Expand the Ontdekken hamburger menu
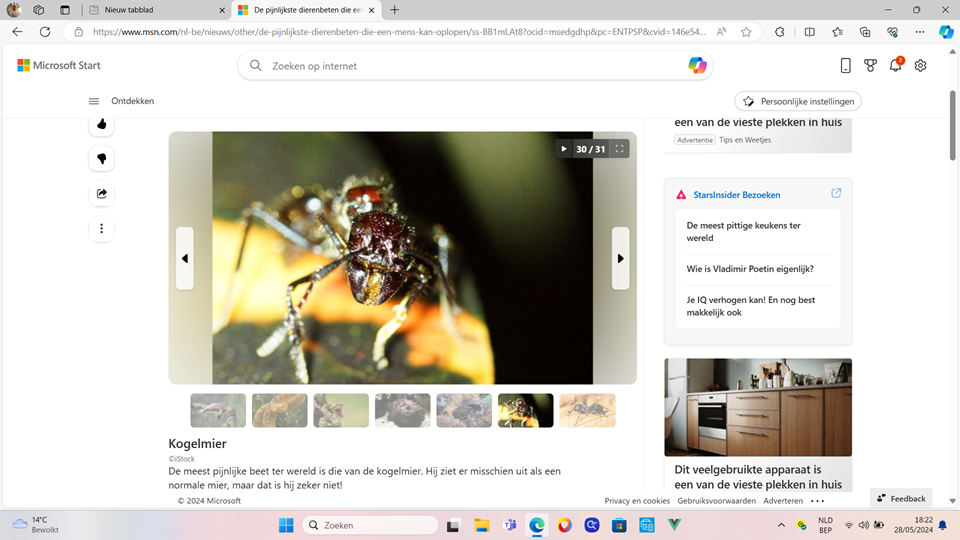This screenshot has width=960, height=540. tap(94, 101)
